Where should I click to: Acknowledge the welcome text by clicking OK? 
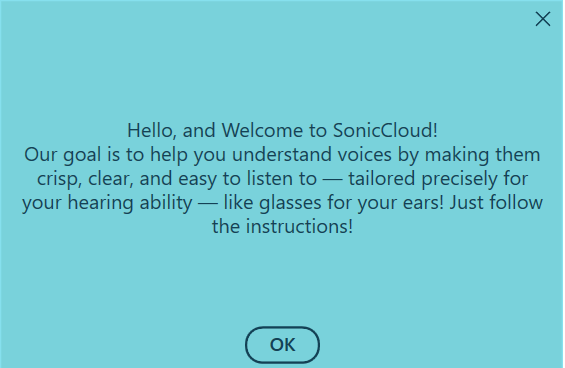click(x=282, y=345)
